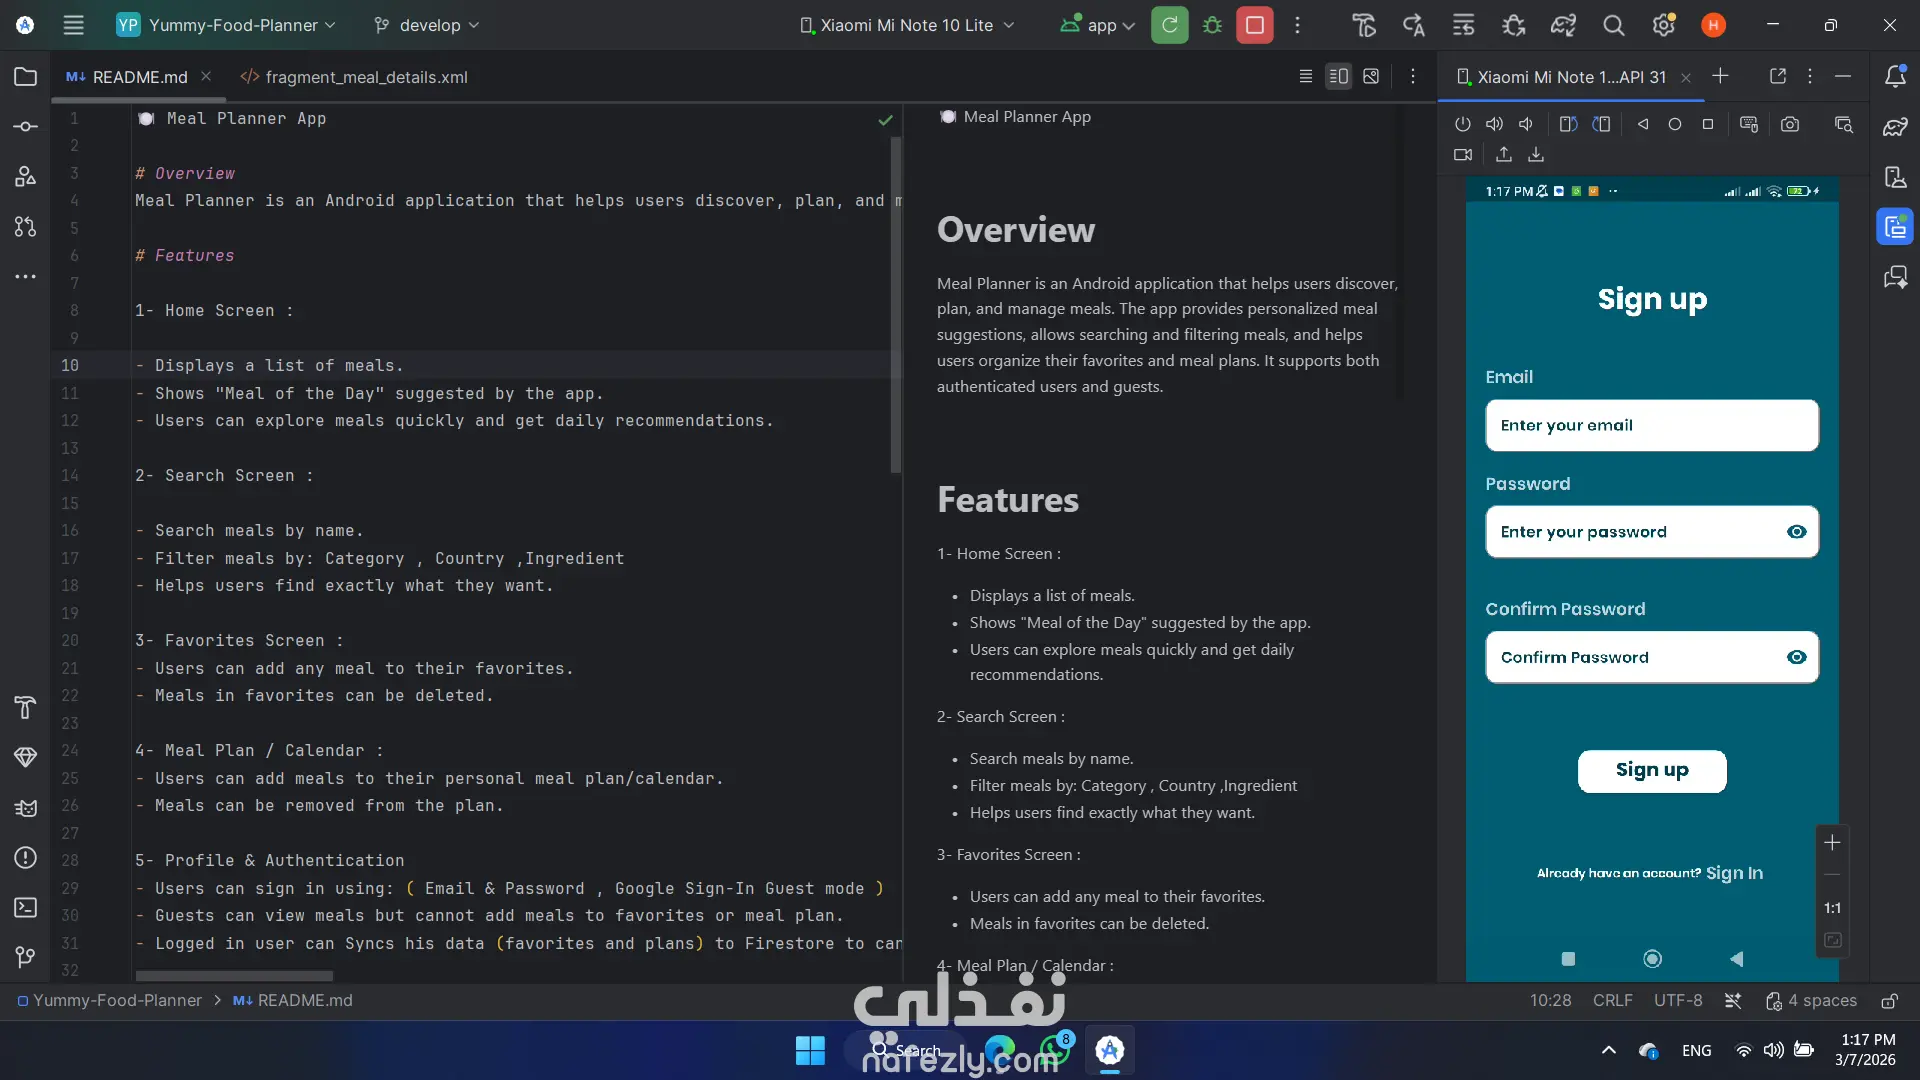1920x1080 pixels.
Task: Take emulator screenshot with camera icon
Action: 1790,125
